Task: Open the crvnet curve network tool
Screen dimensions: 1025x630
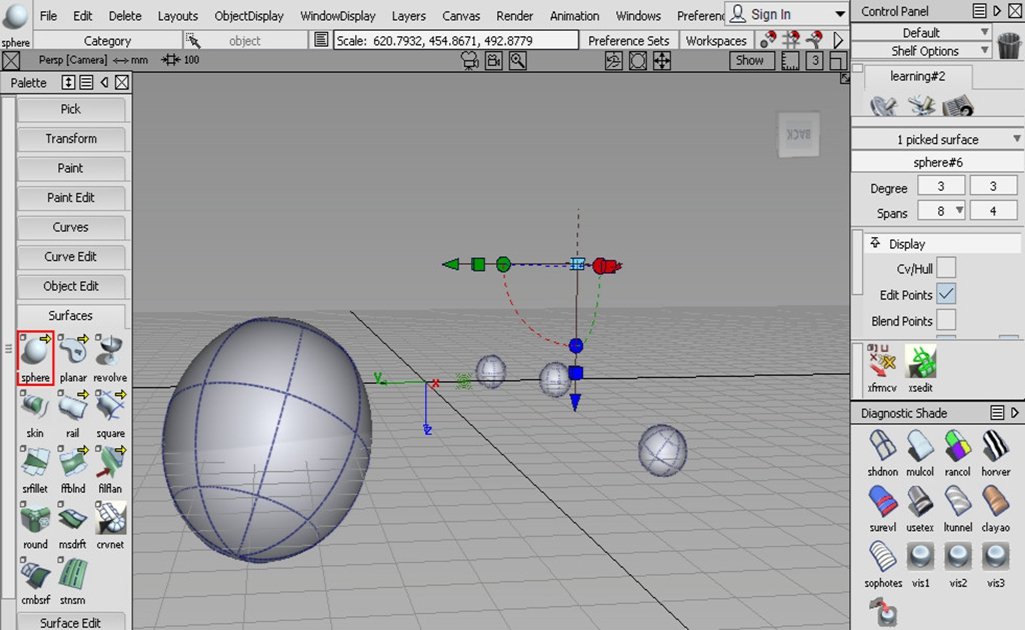Action: click(x=110, y=524)
